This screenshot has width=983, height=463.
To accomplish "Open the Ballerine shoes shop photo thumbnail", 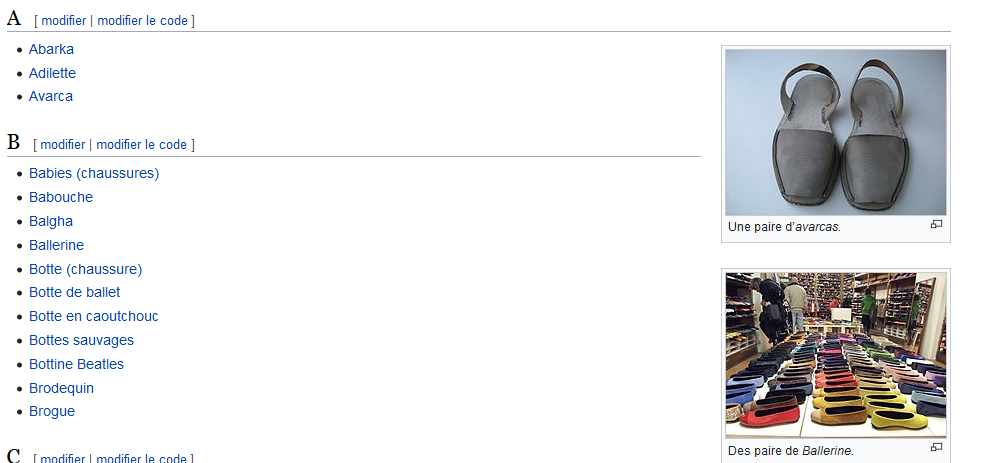I will [836, 355].
